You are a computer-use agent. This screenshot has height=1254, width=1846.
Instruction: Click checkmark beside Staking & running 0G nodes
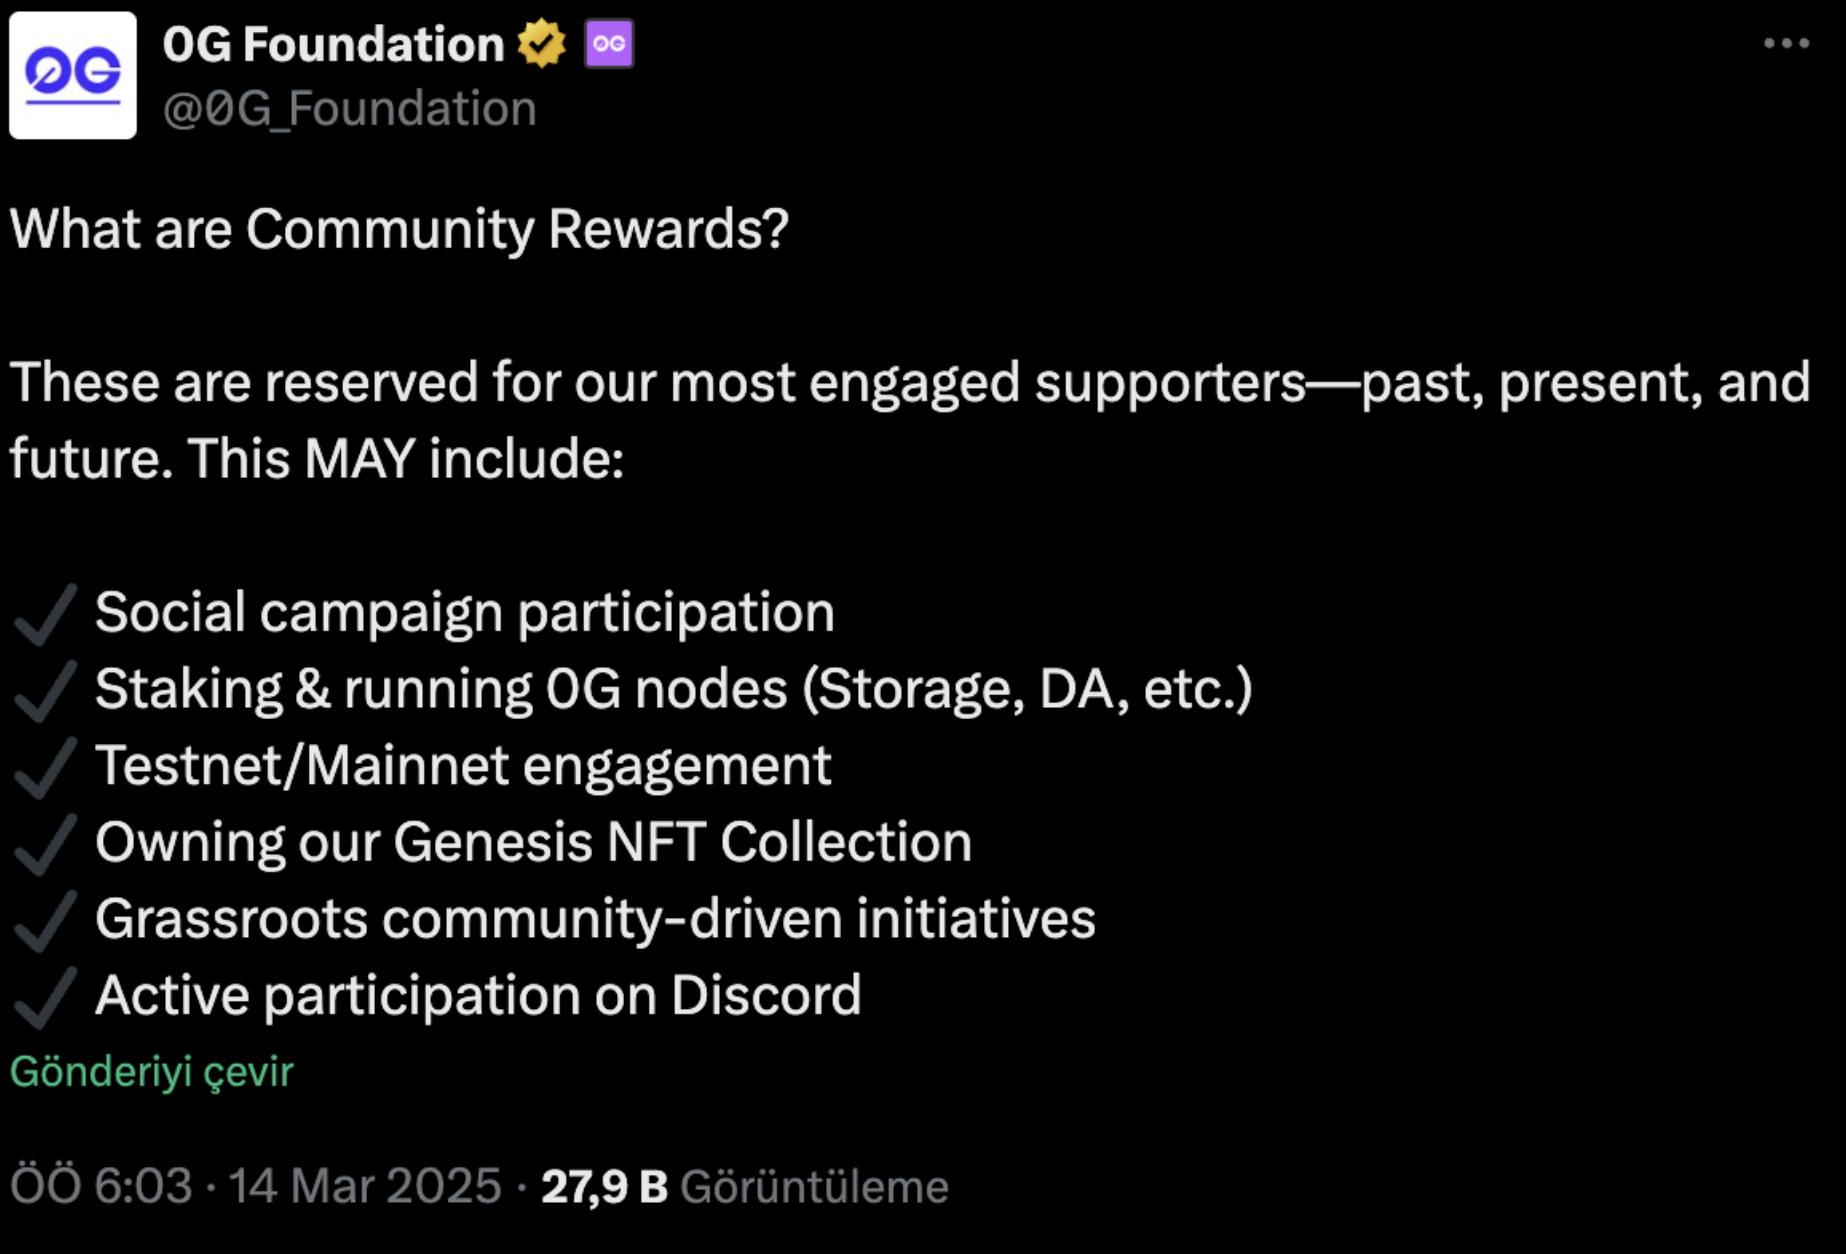pyautogui.click(x=45, y=691)
